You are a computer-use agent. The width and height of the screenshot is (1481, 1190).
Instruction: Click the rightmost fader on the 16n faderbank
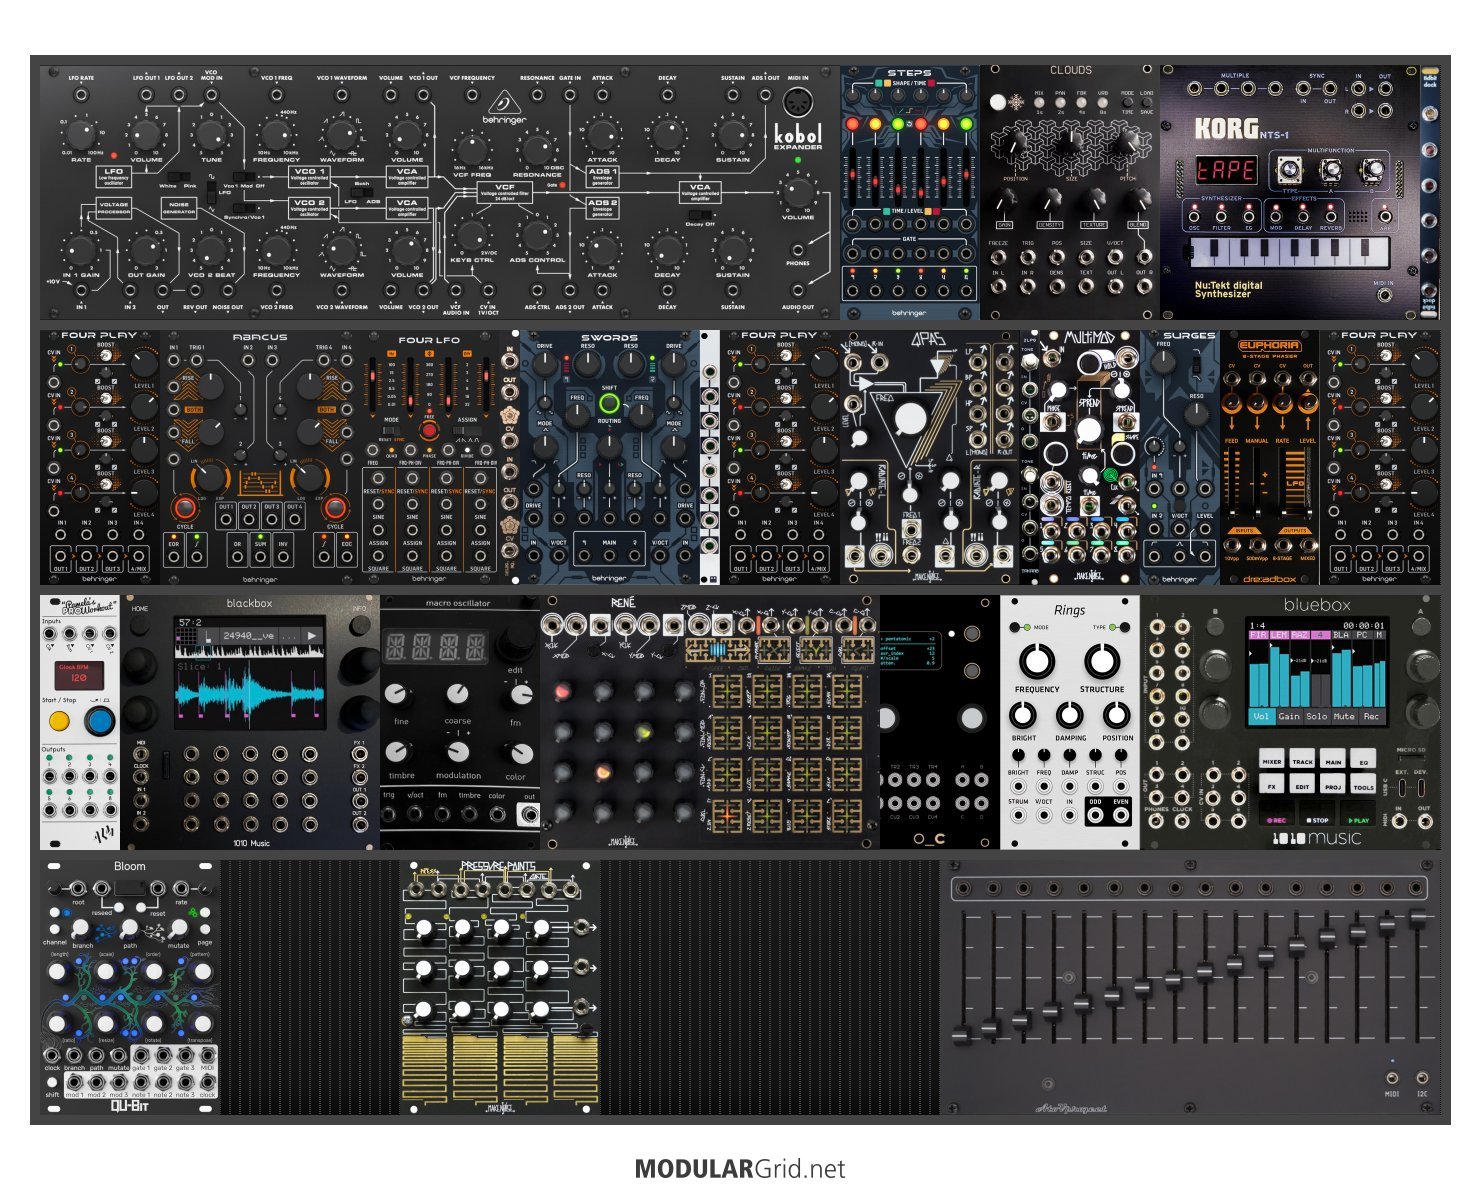1417,919
